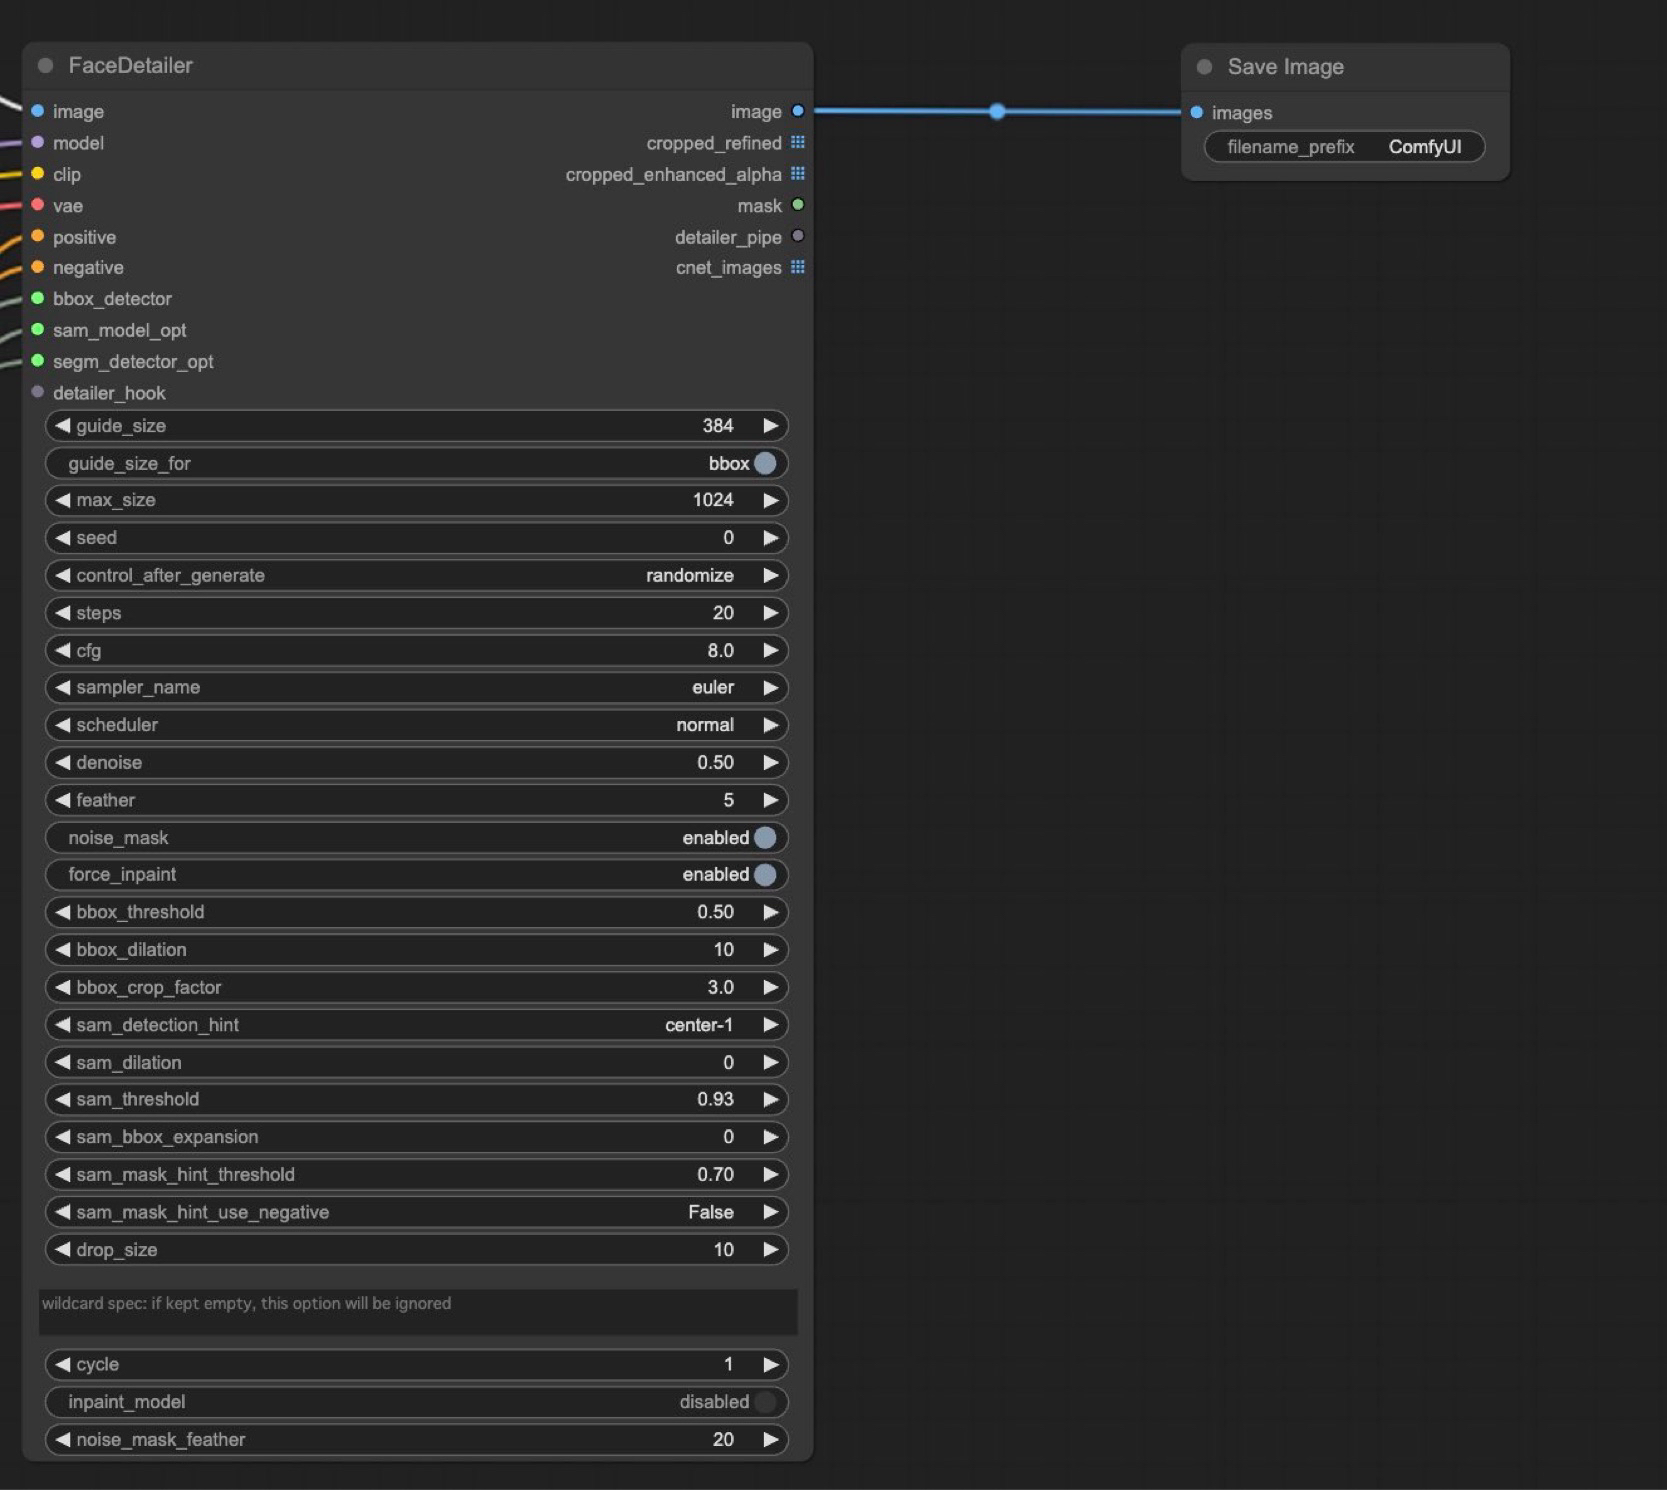The height and width of the screenshot is (1490, 1667).
Task: Click the image output port on FaceDetailer
Action: [x=797, y=111]
